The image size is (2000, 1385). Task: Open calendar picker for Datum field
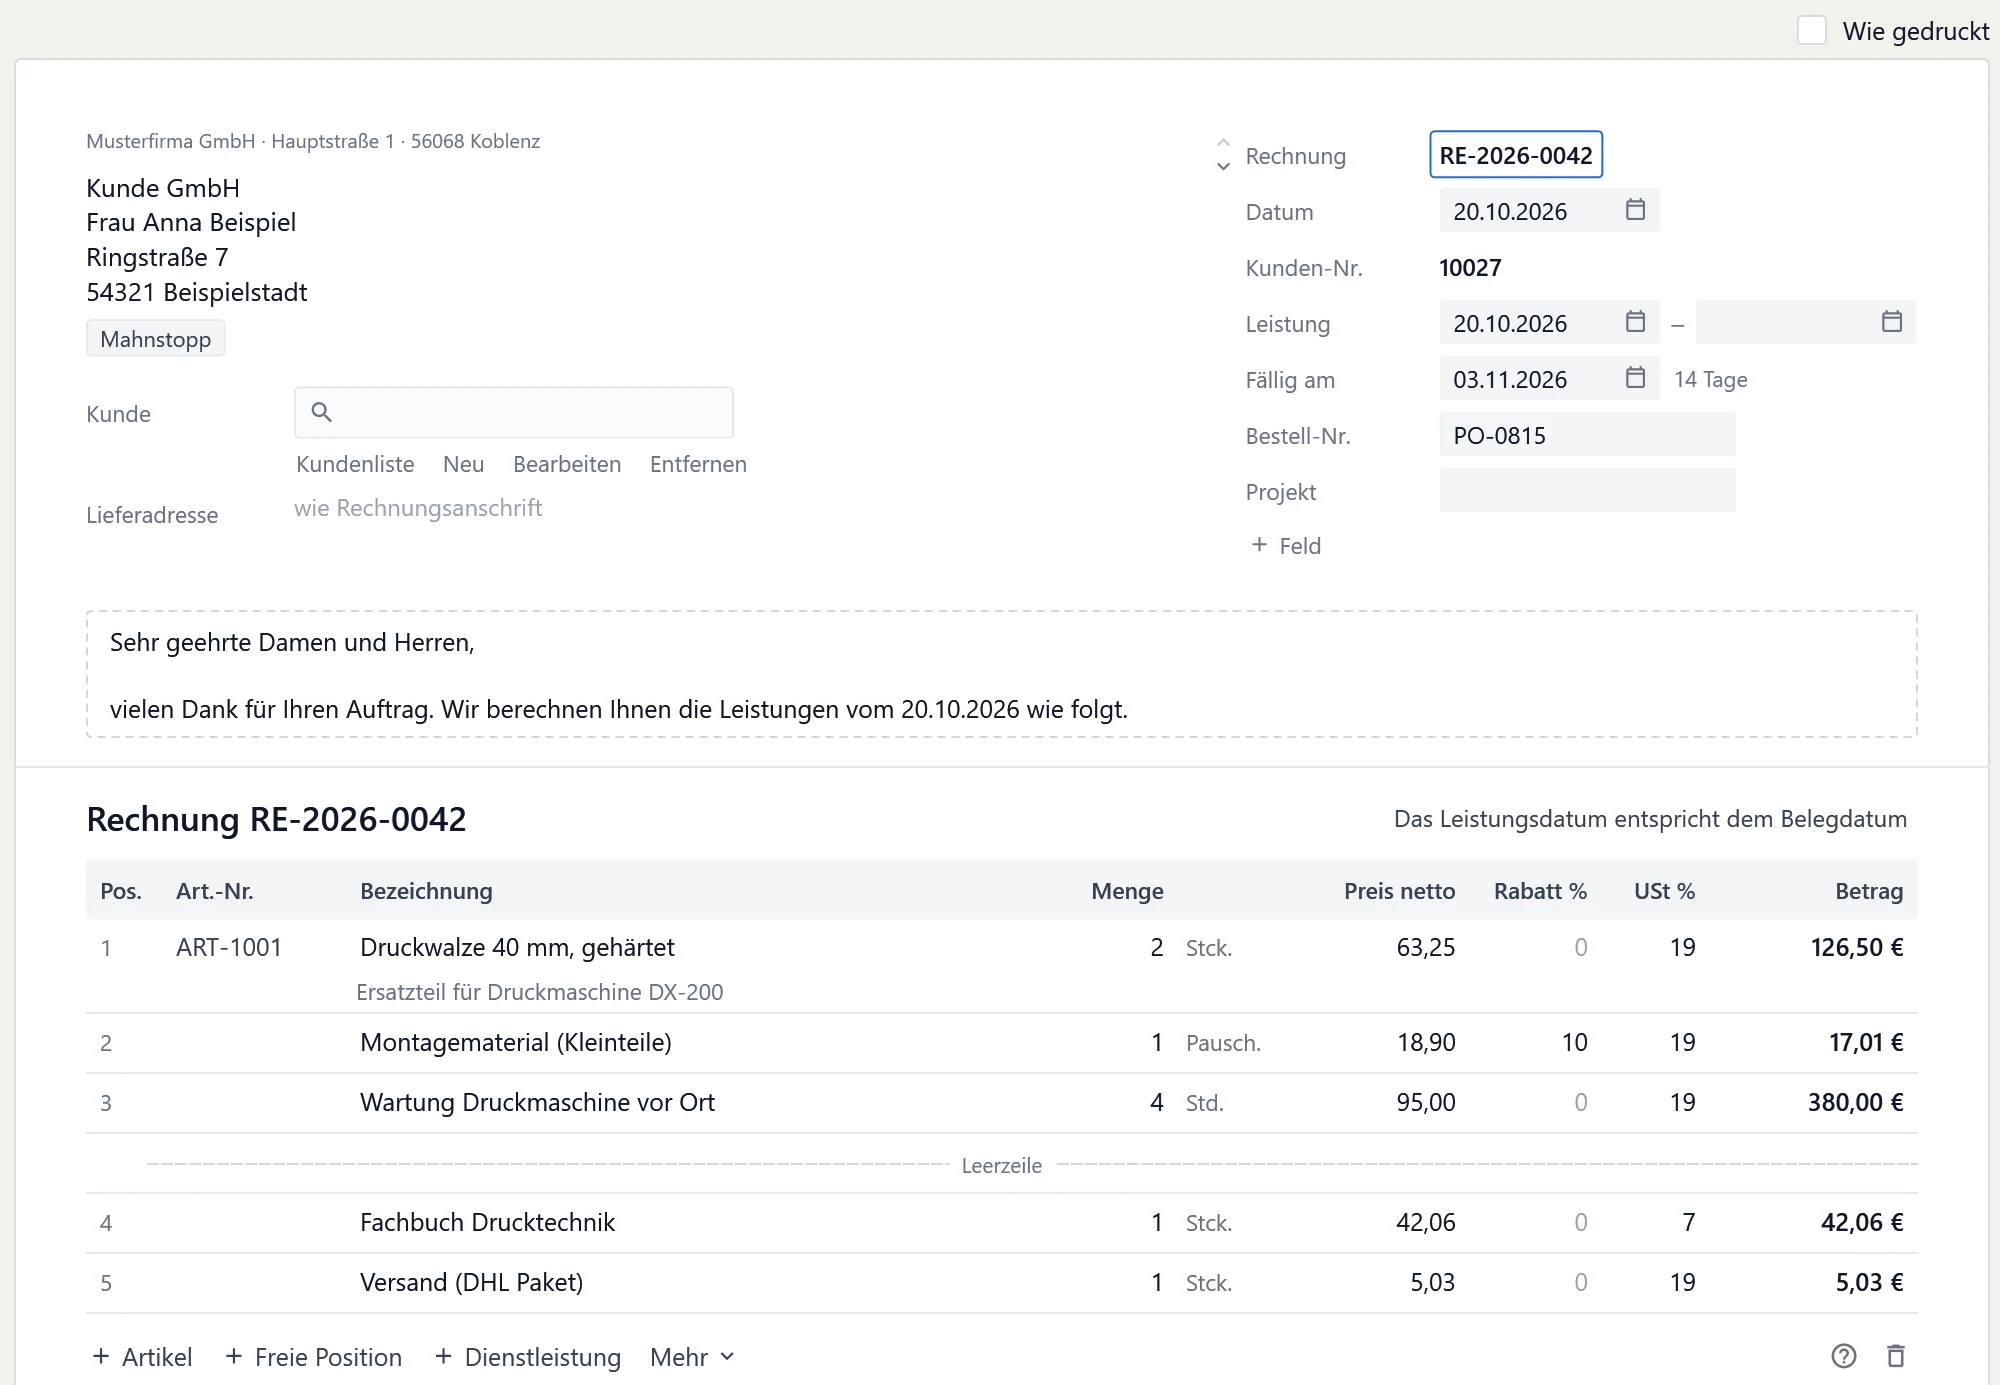[1635, 210]
